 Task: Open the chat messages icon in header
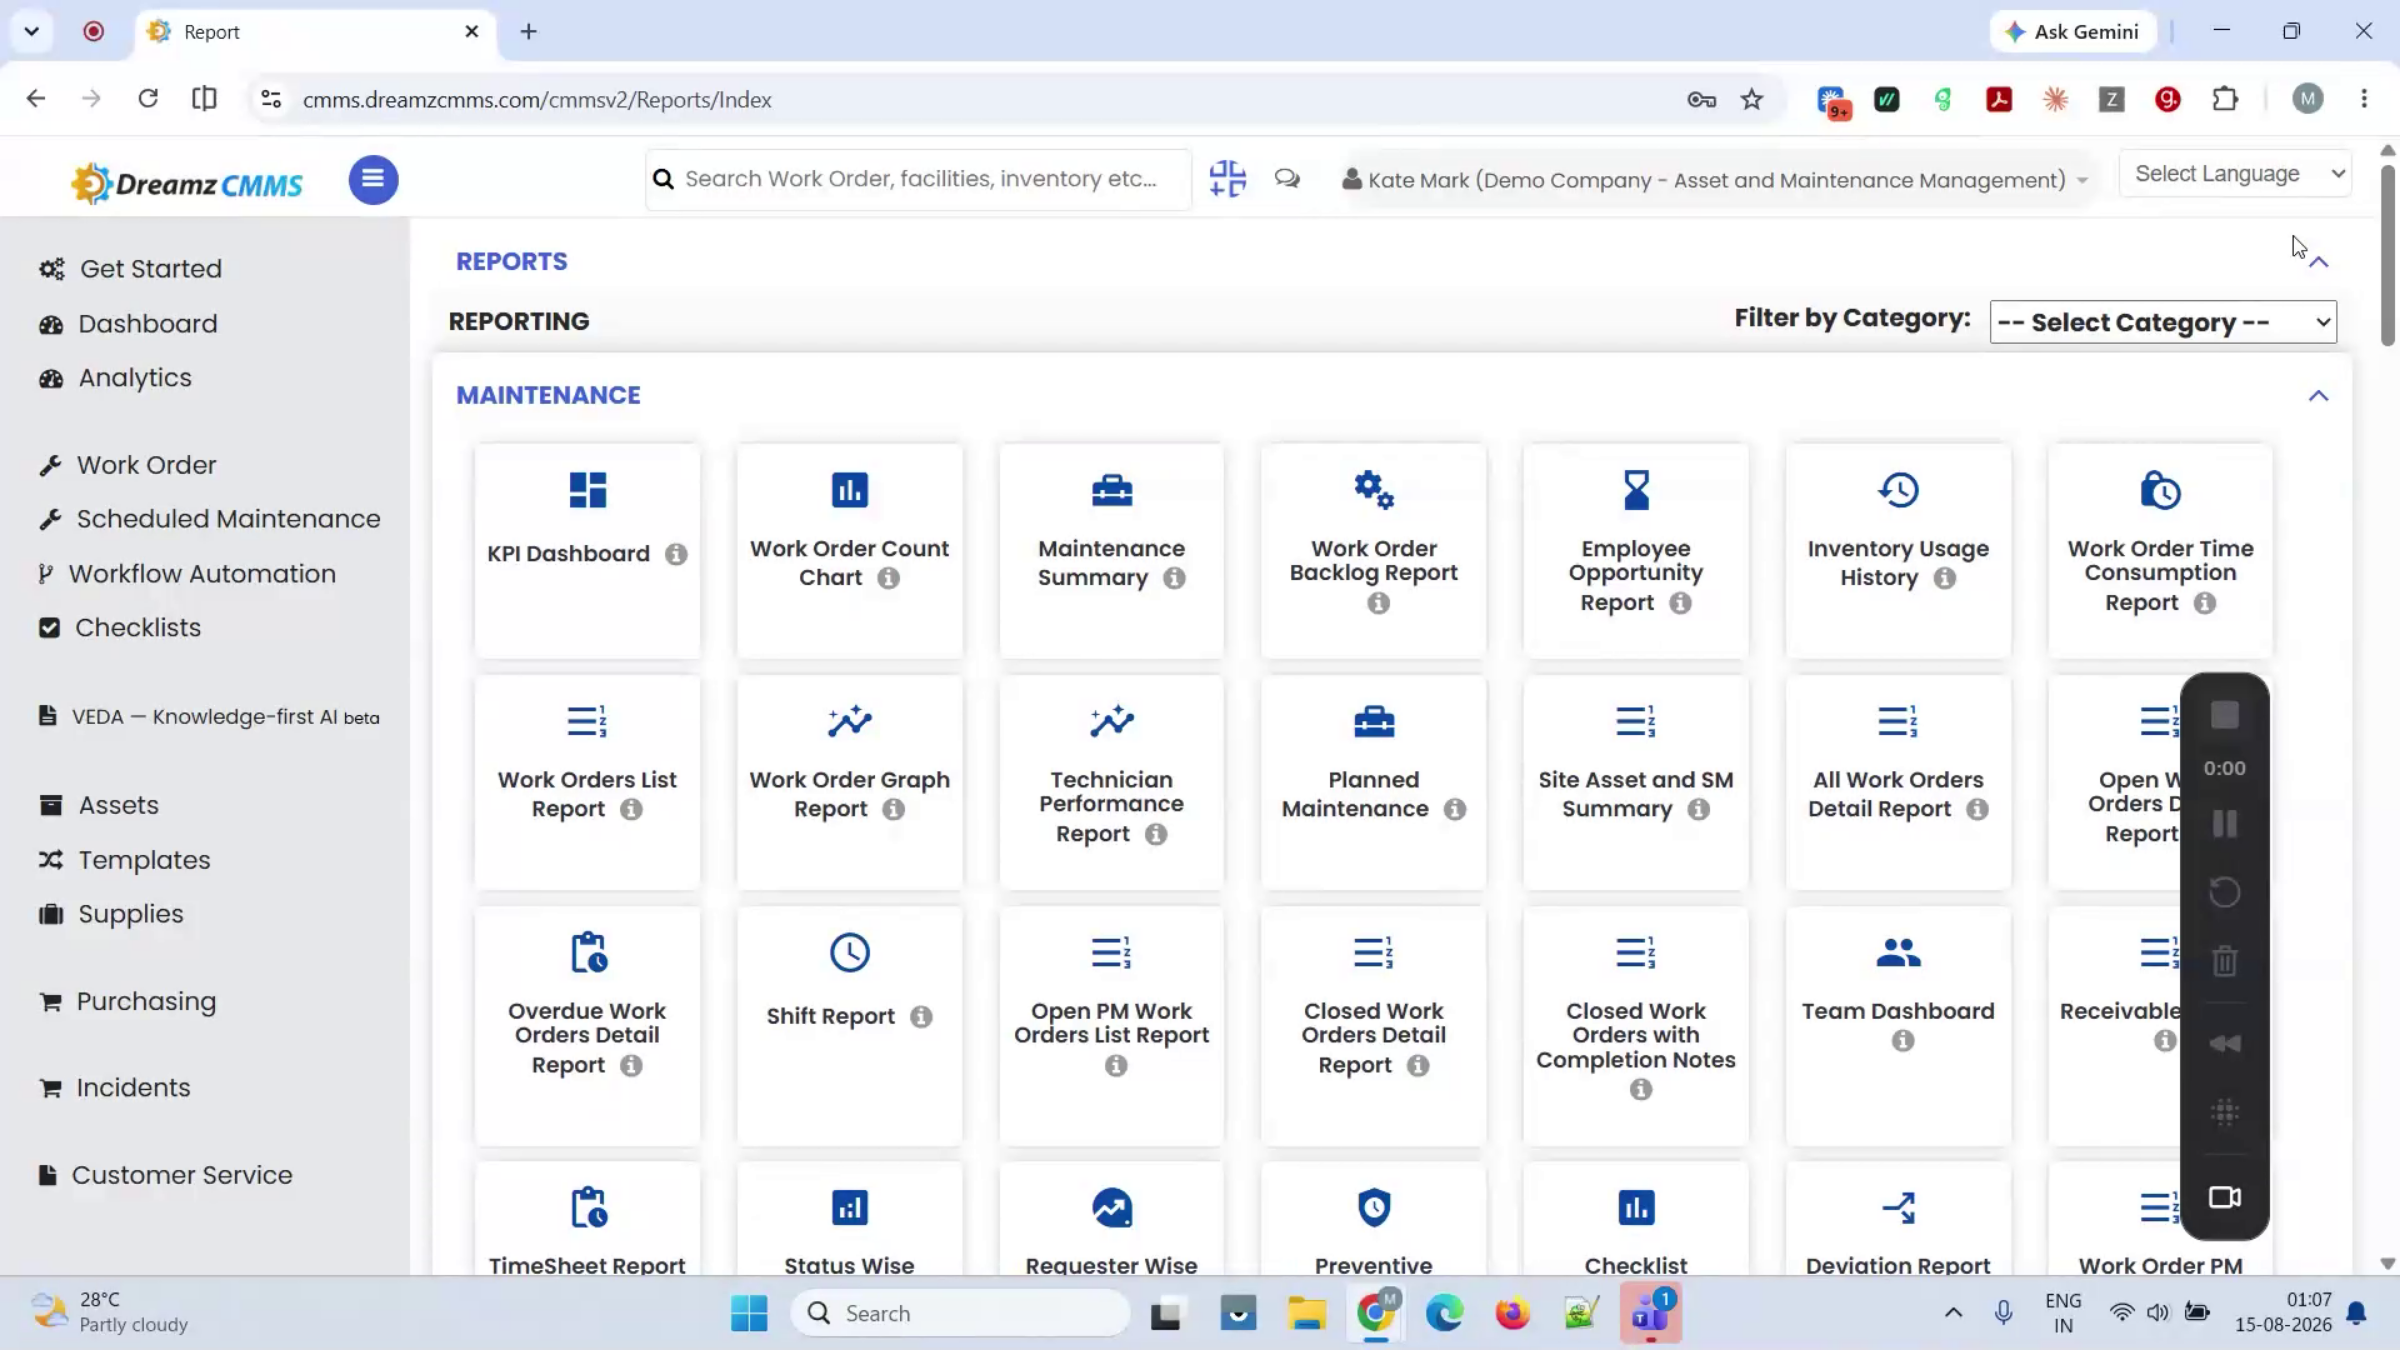1287,179
